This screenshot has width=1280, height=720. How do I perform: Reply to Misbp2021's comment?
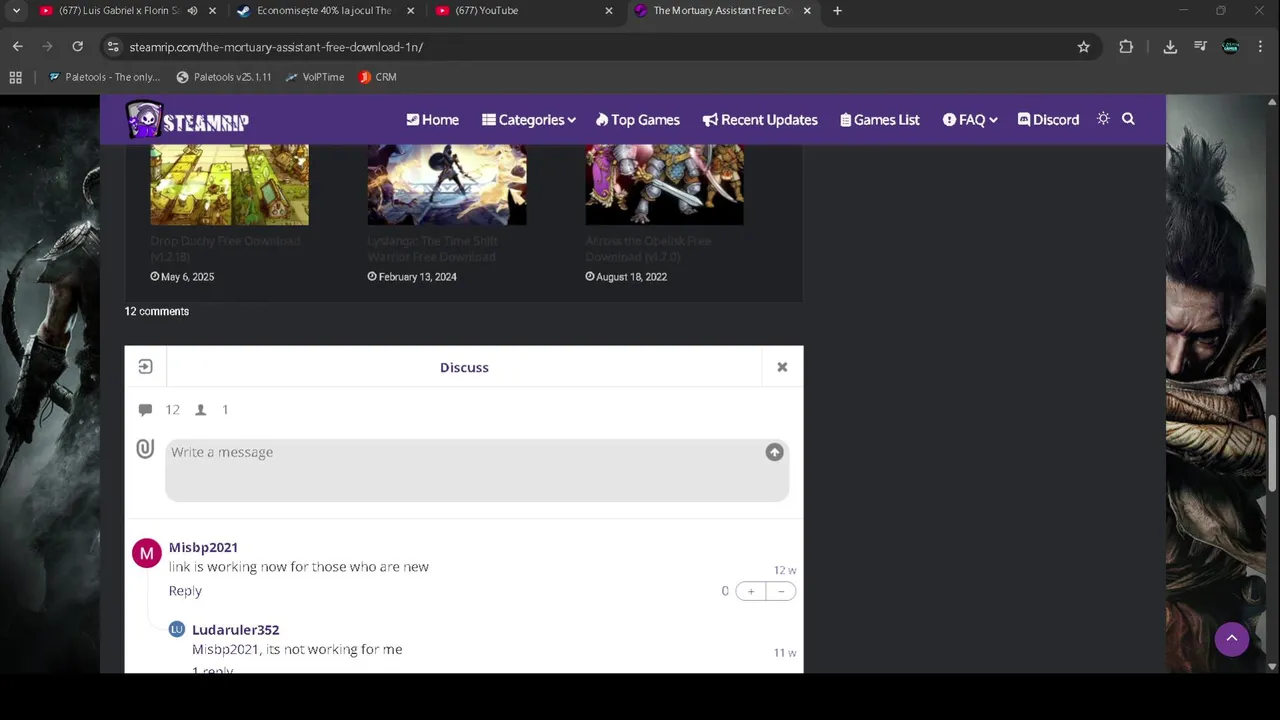coord(185,591)
